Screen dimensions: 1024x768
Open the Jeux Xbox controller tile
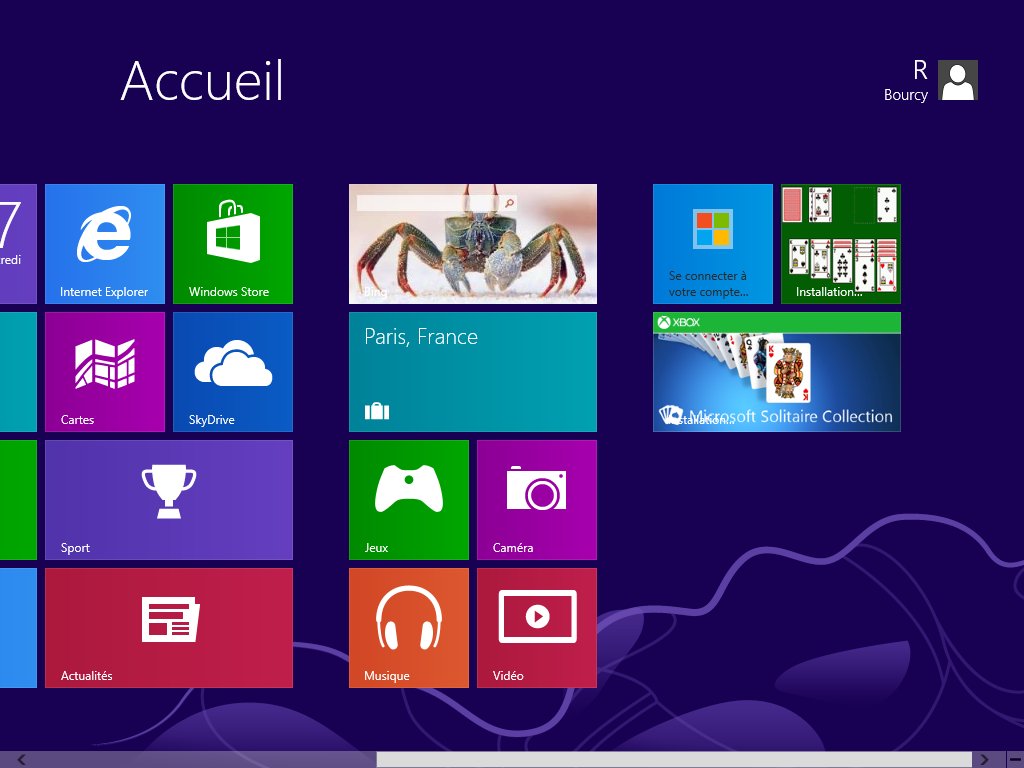[x=409, y=500]
